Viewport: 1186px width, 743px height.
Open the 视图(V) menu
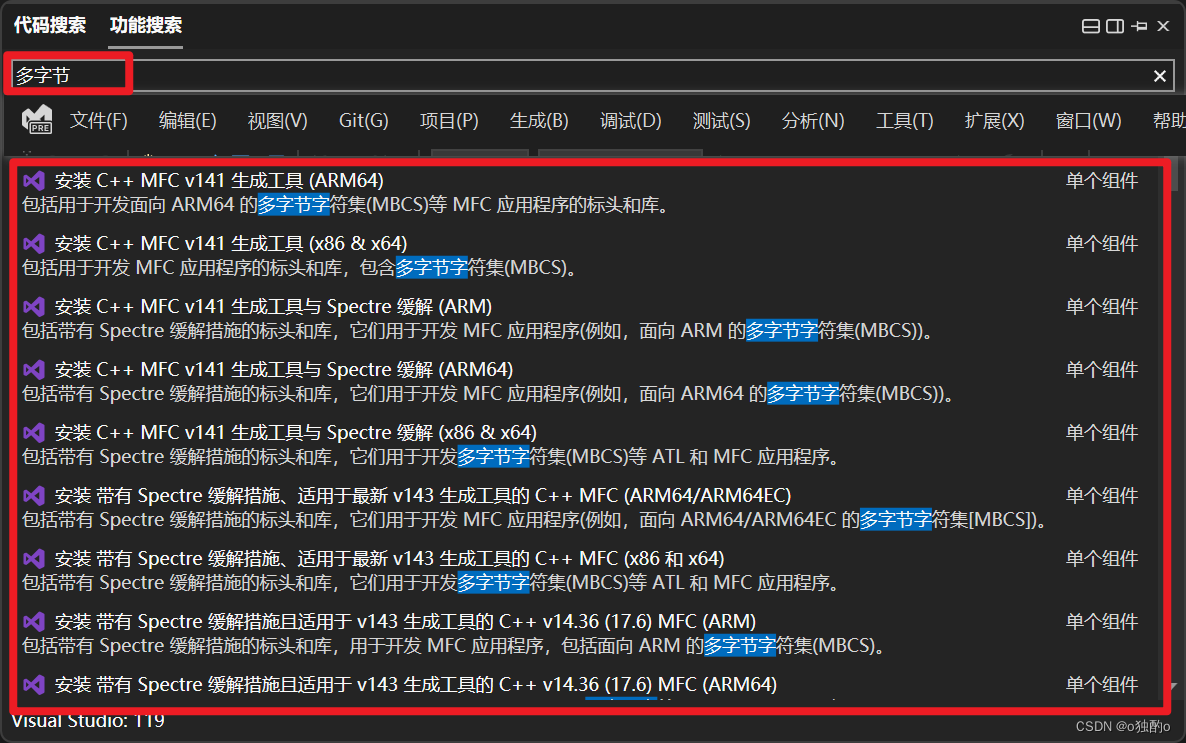pyautogui.click(x=278, y=120)
